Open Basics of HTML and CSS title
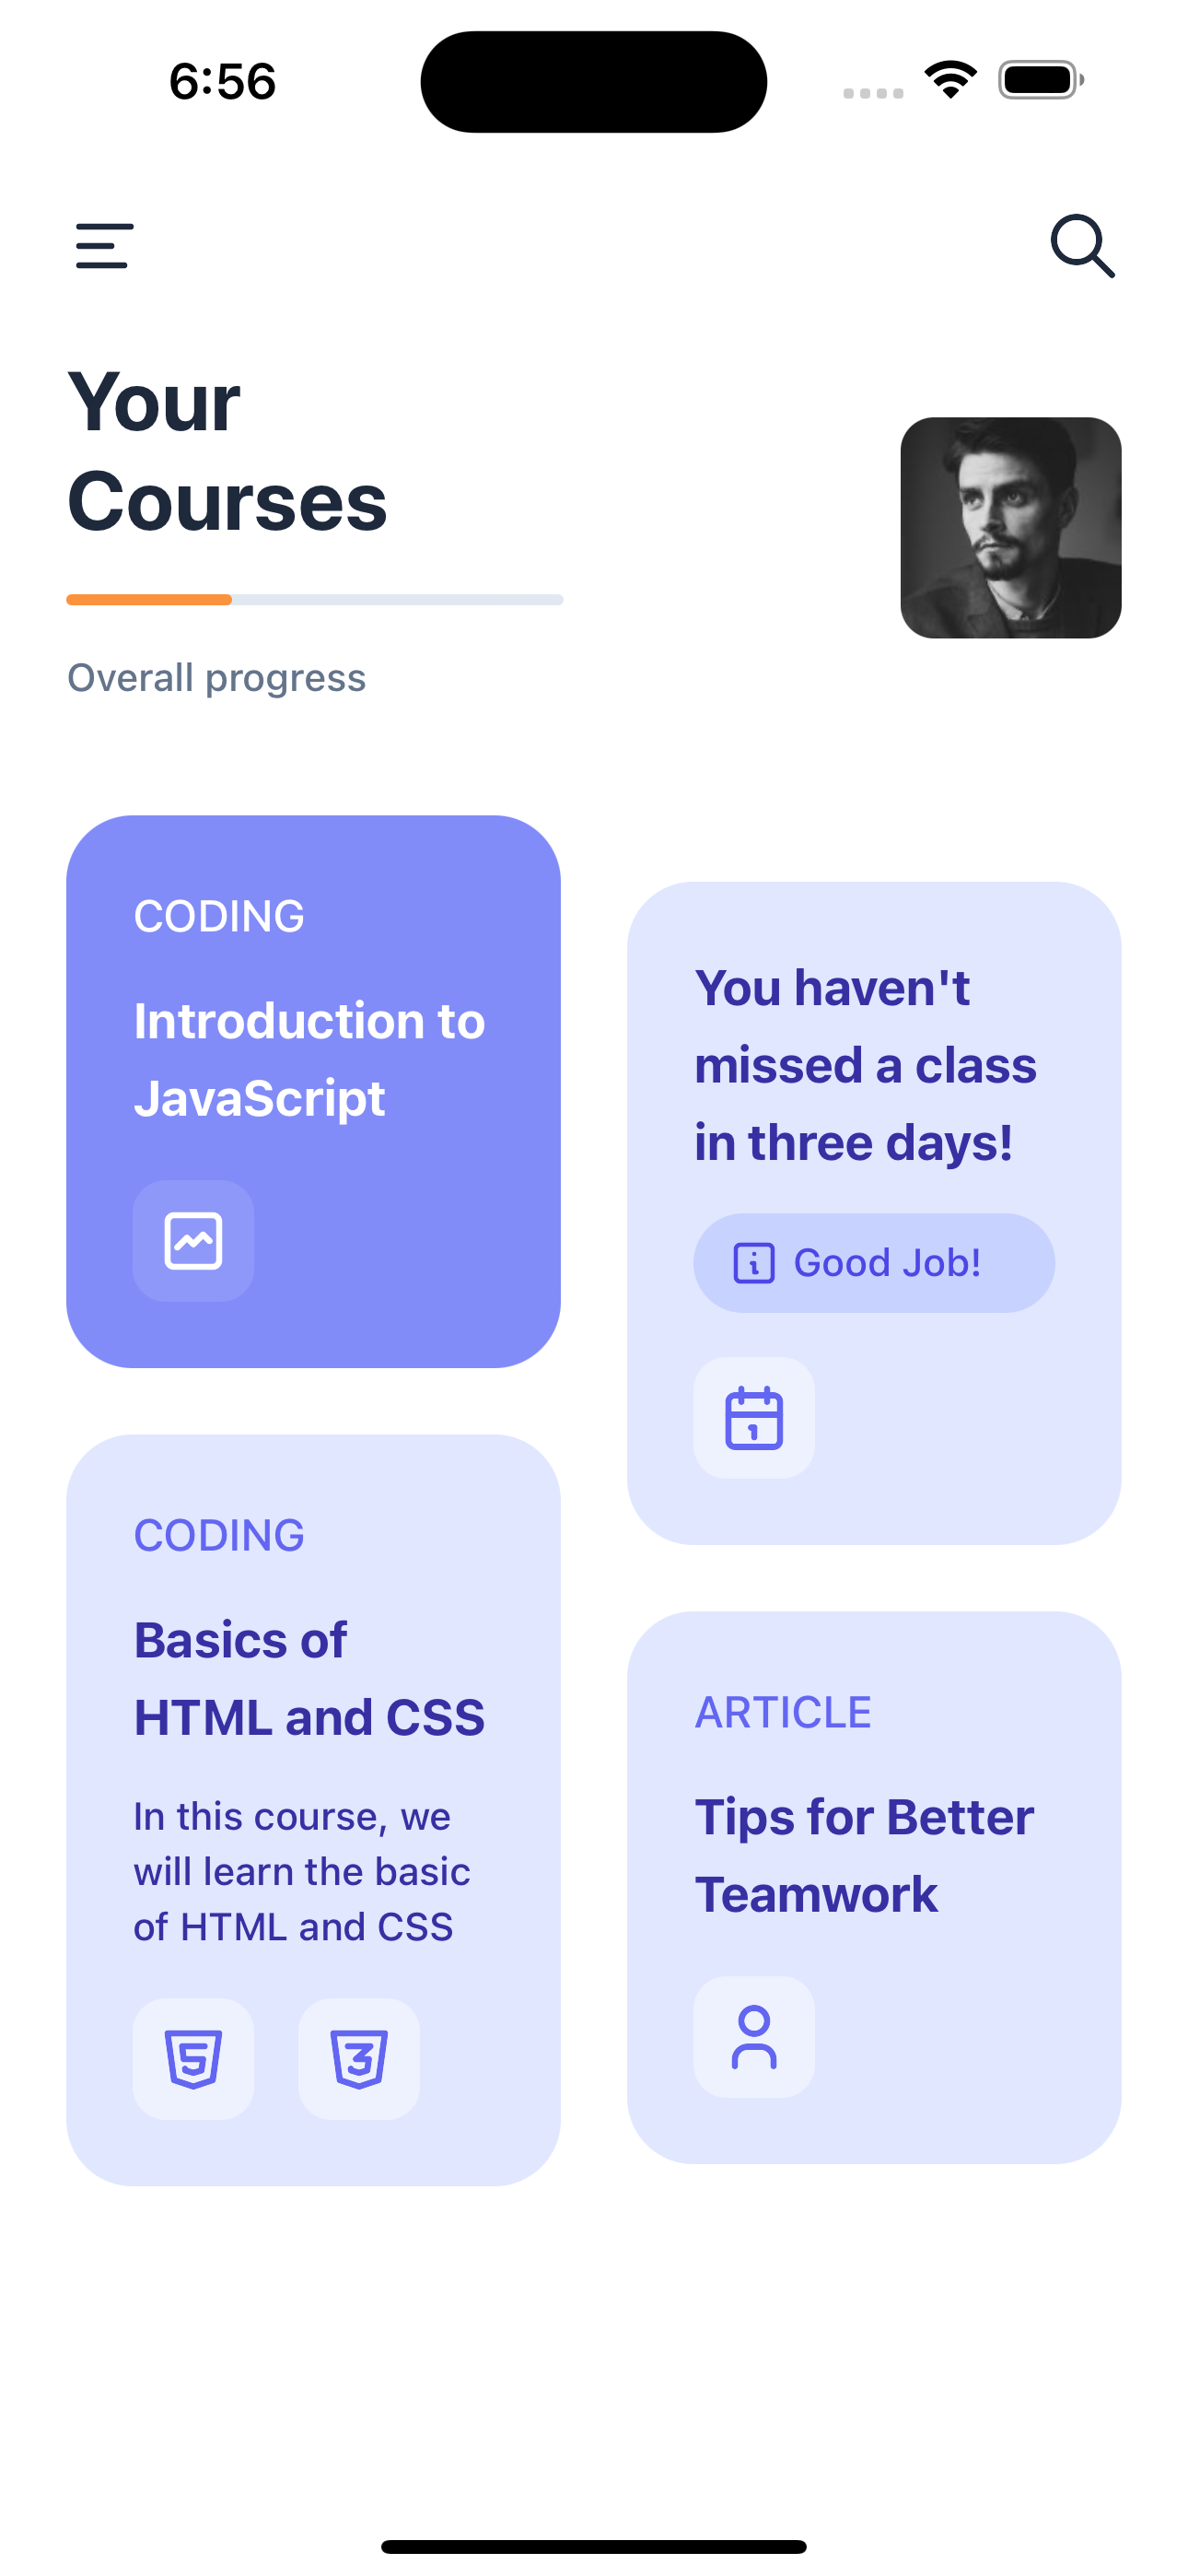Screen dimensions: 1188x2576 point(309,1679)
